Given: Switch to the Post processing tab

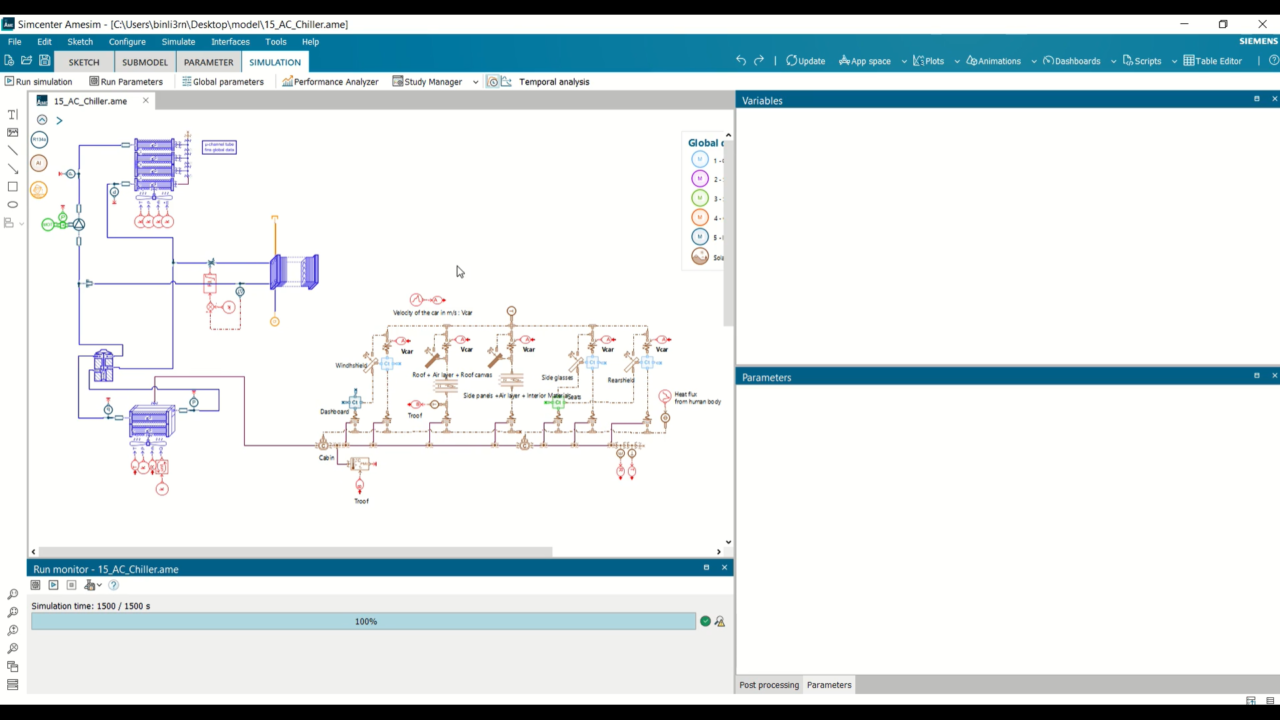Looking at the screenshot, I should [x=769, y=685].
